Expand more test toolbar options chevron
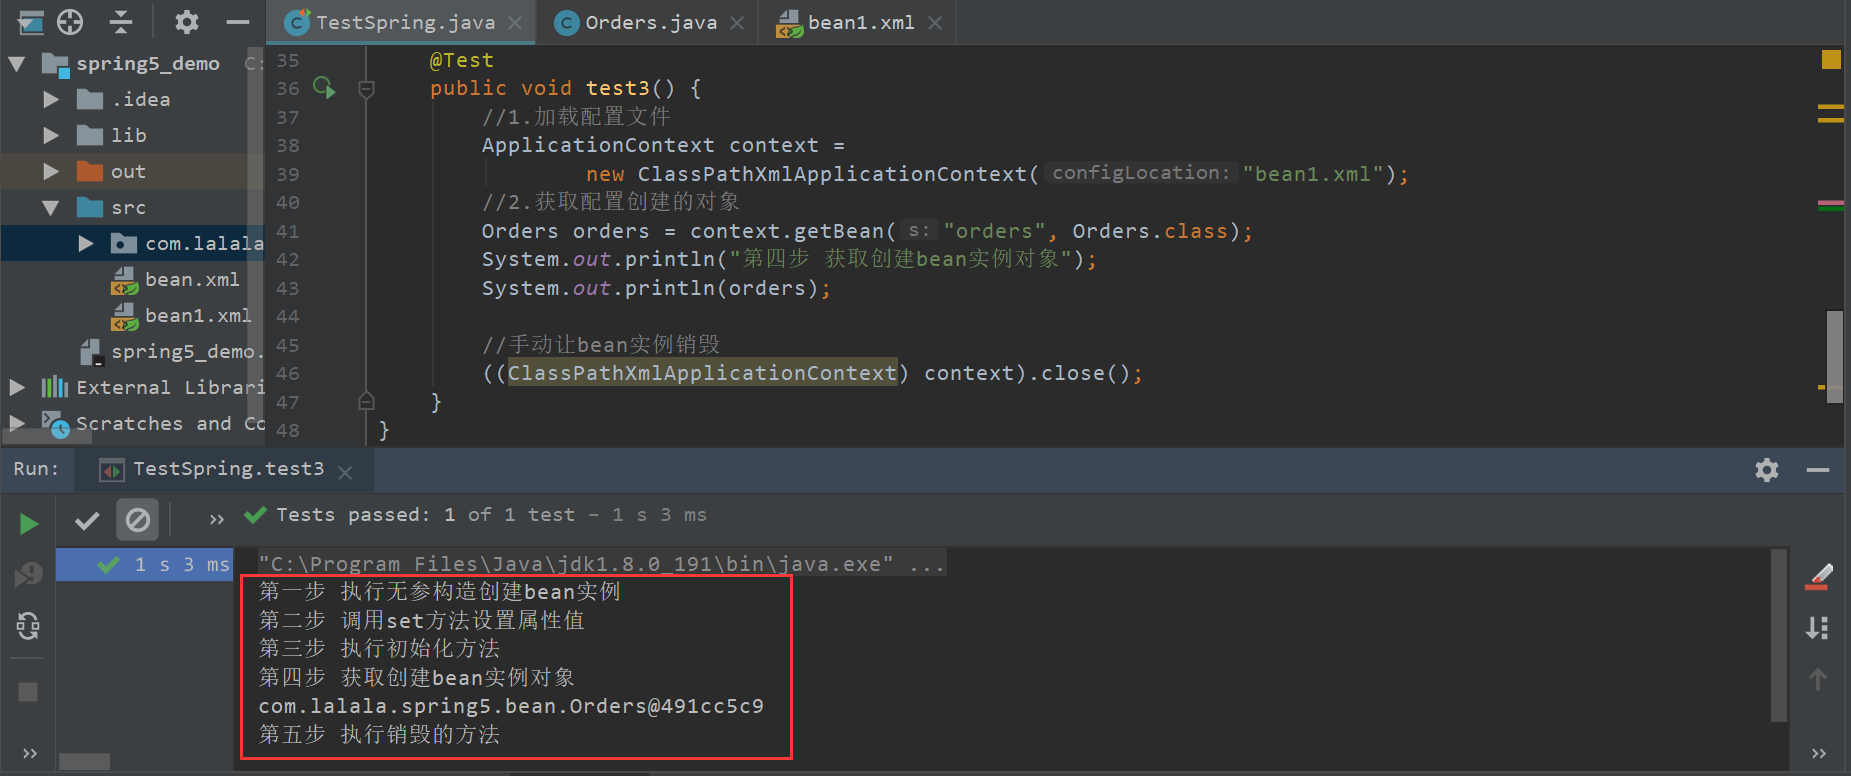 point(216,519)
